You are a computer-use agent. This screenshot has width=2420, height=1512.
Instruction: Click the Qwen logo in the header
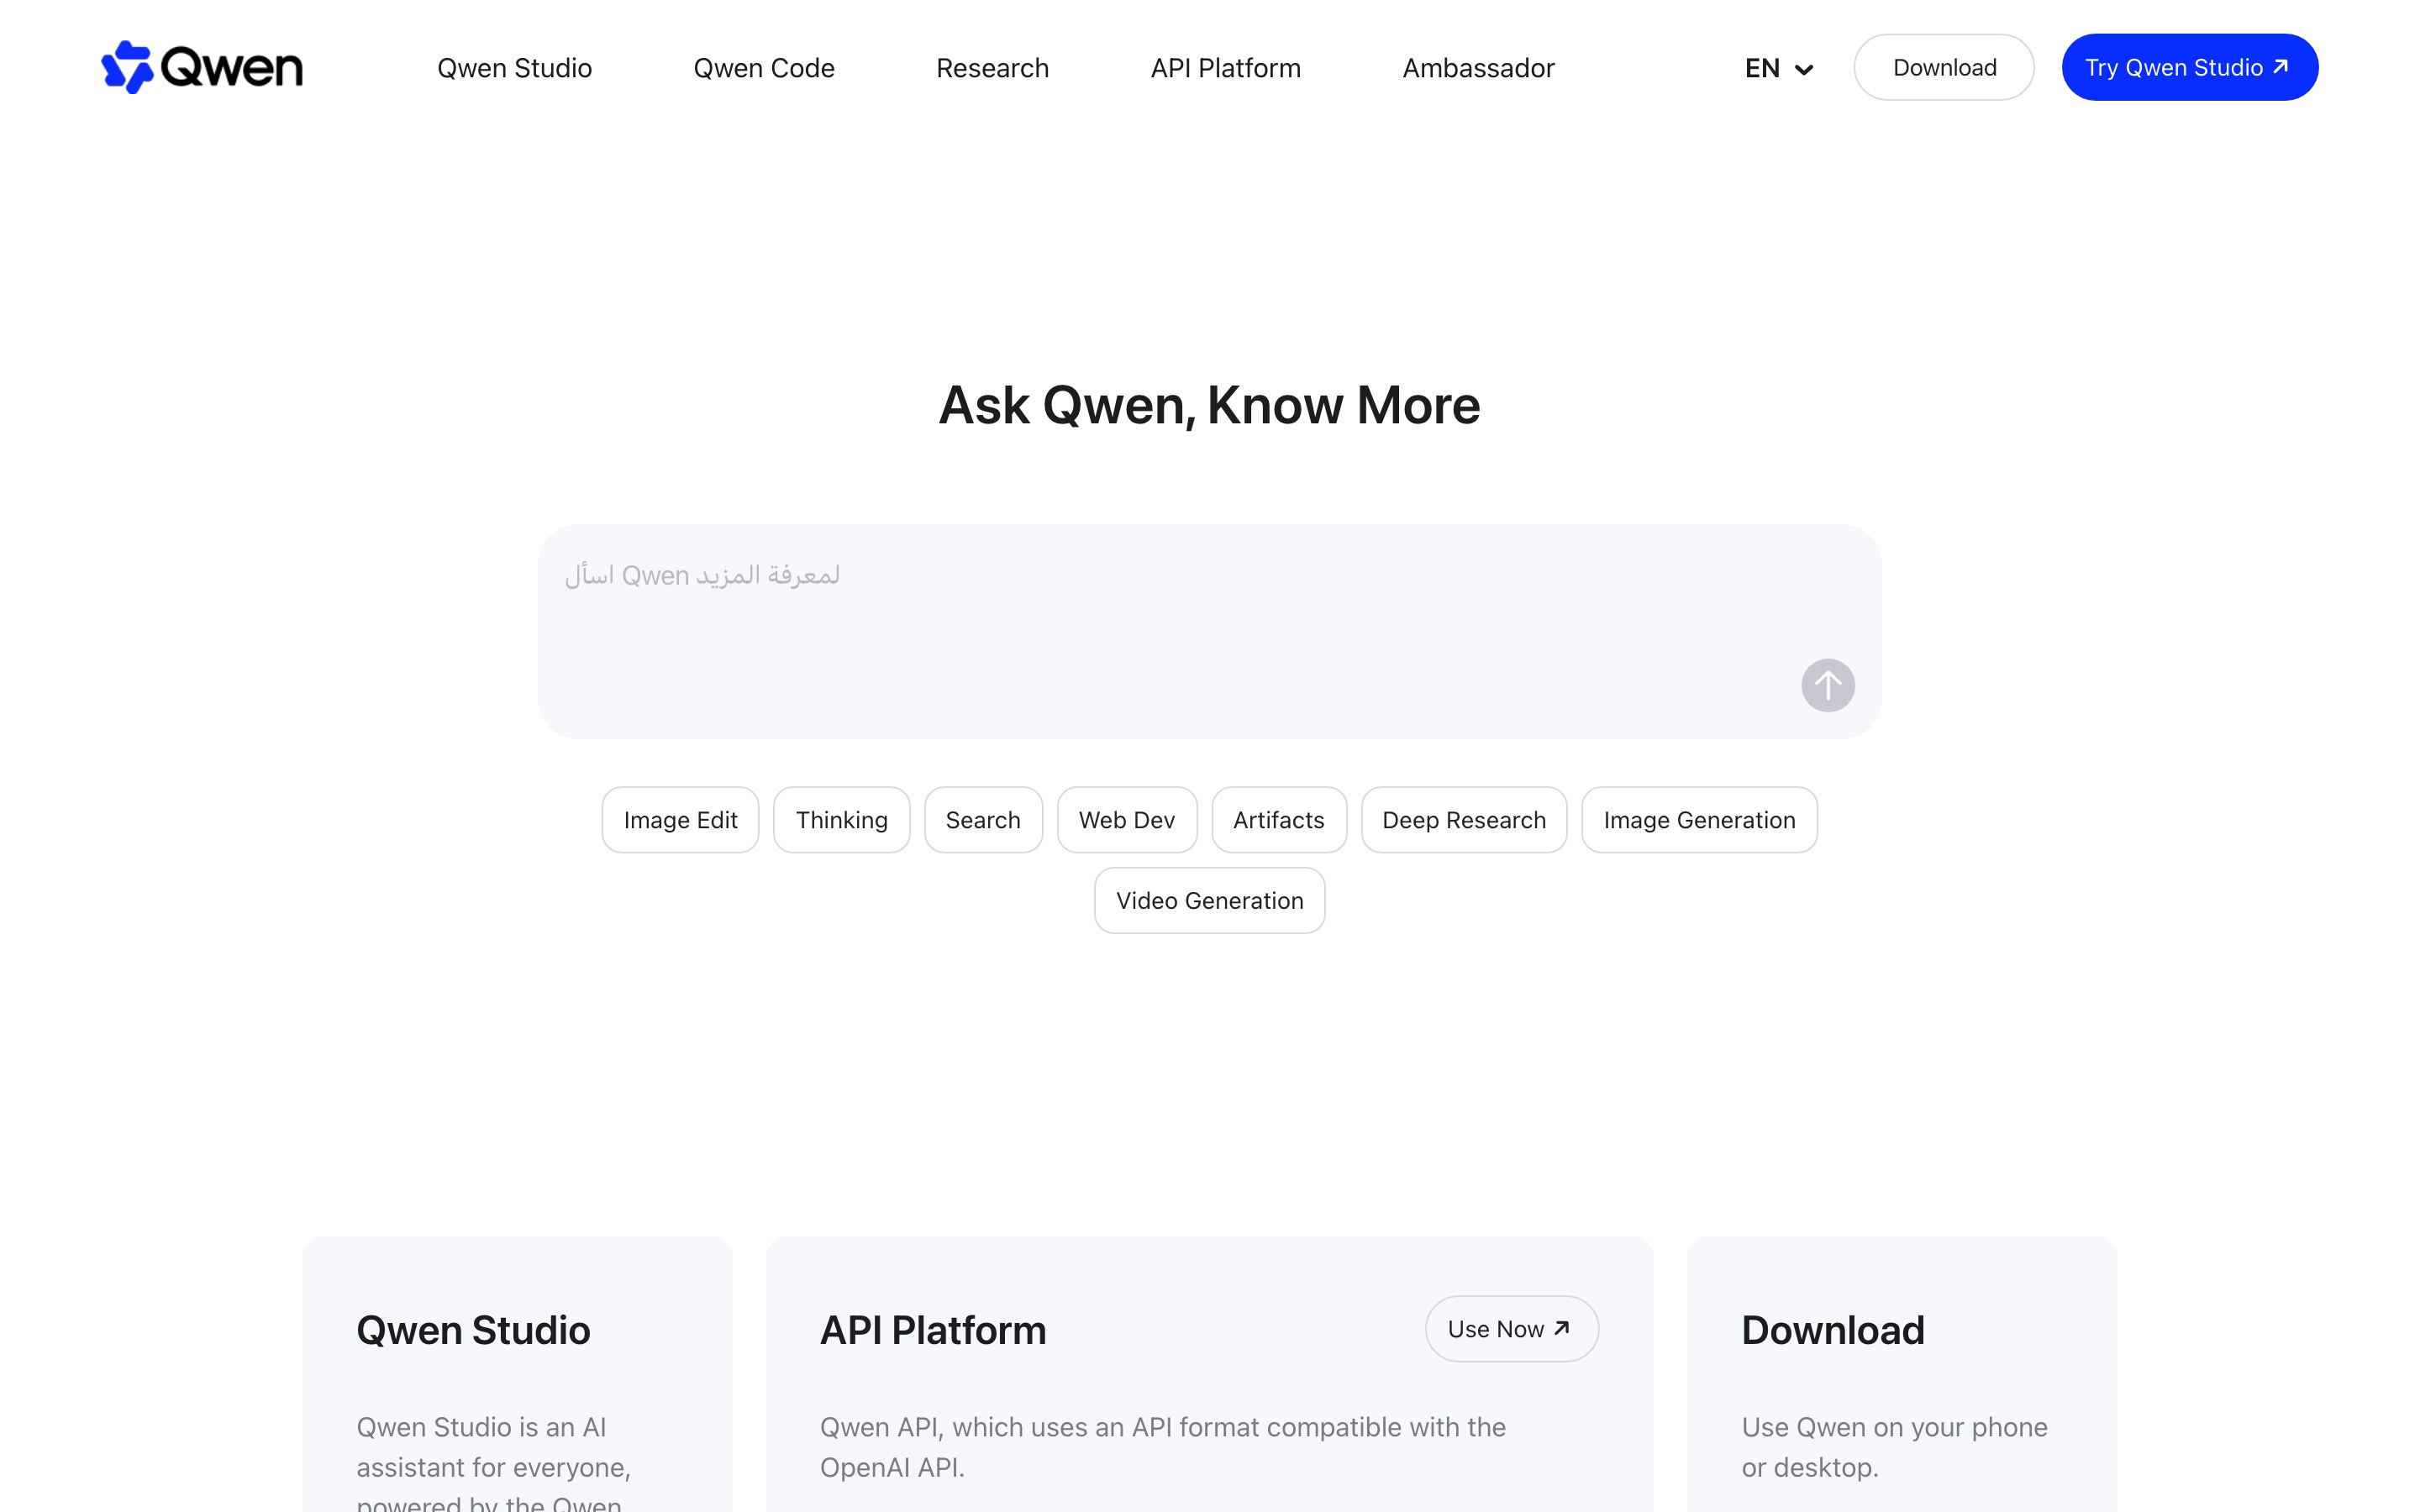pyautogui.click(x=202, y=67)
